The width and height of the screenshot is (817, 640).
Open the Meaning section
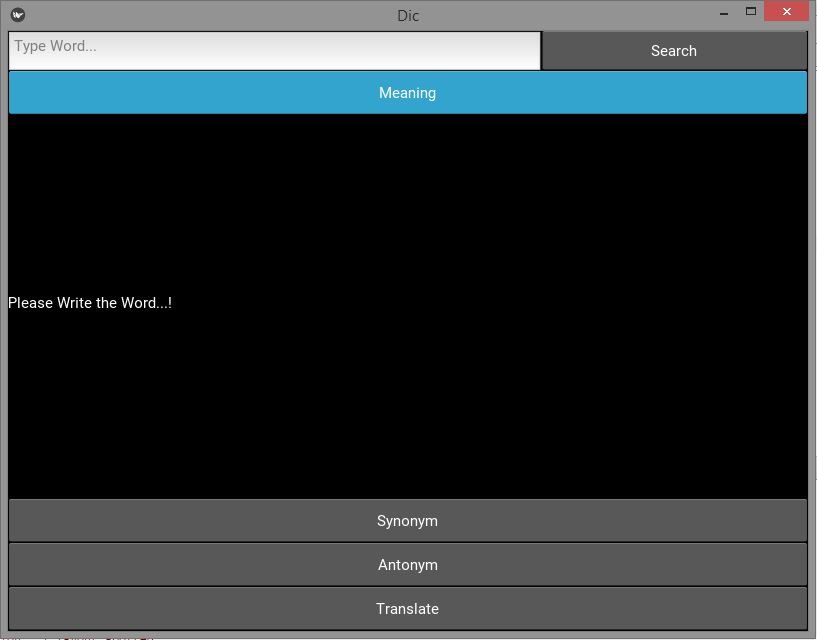407,93
